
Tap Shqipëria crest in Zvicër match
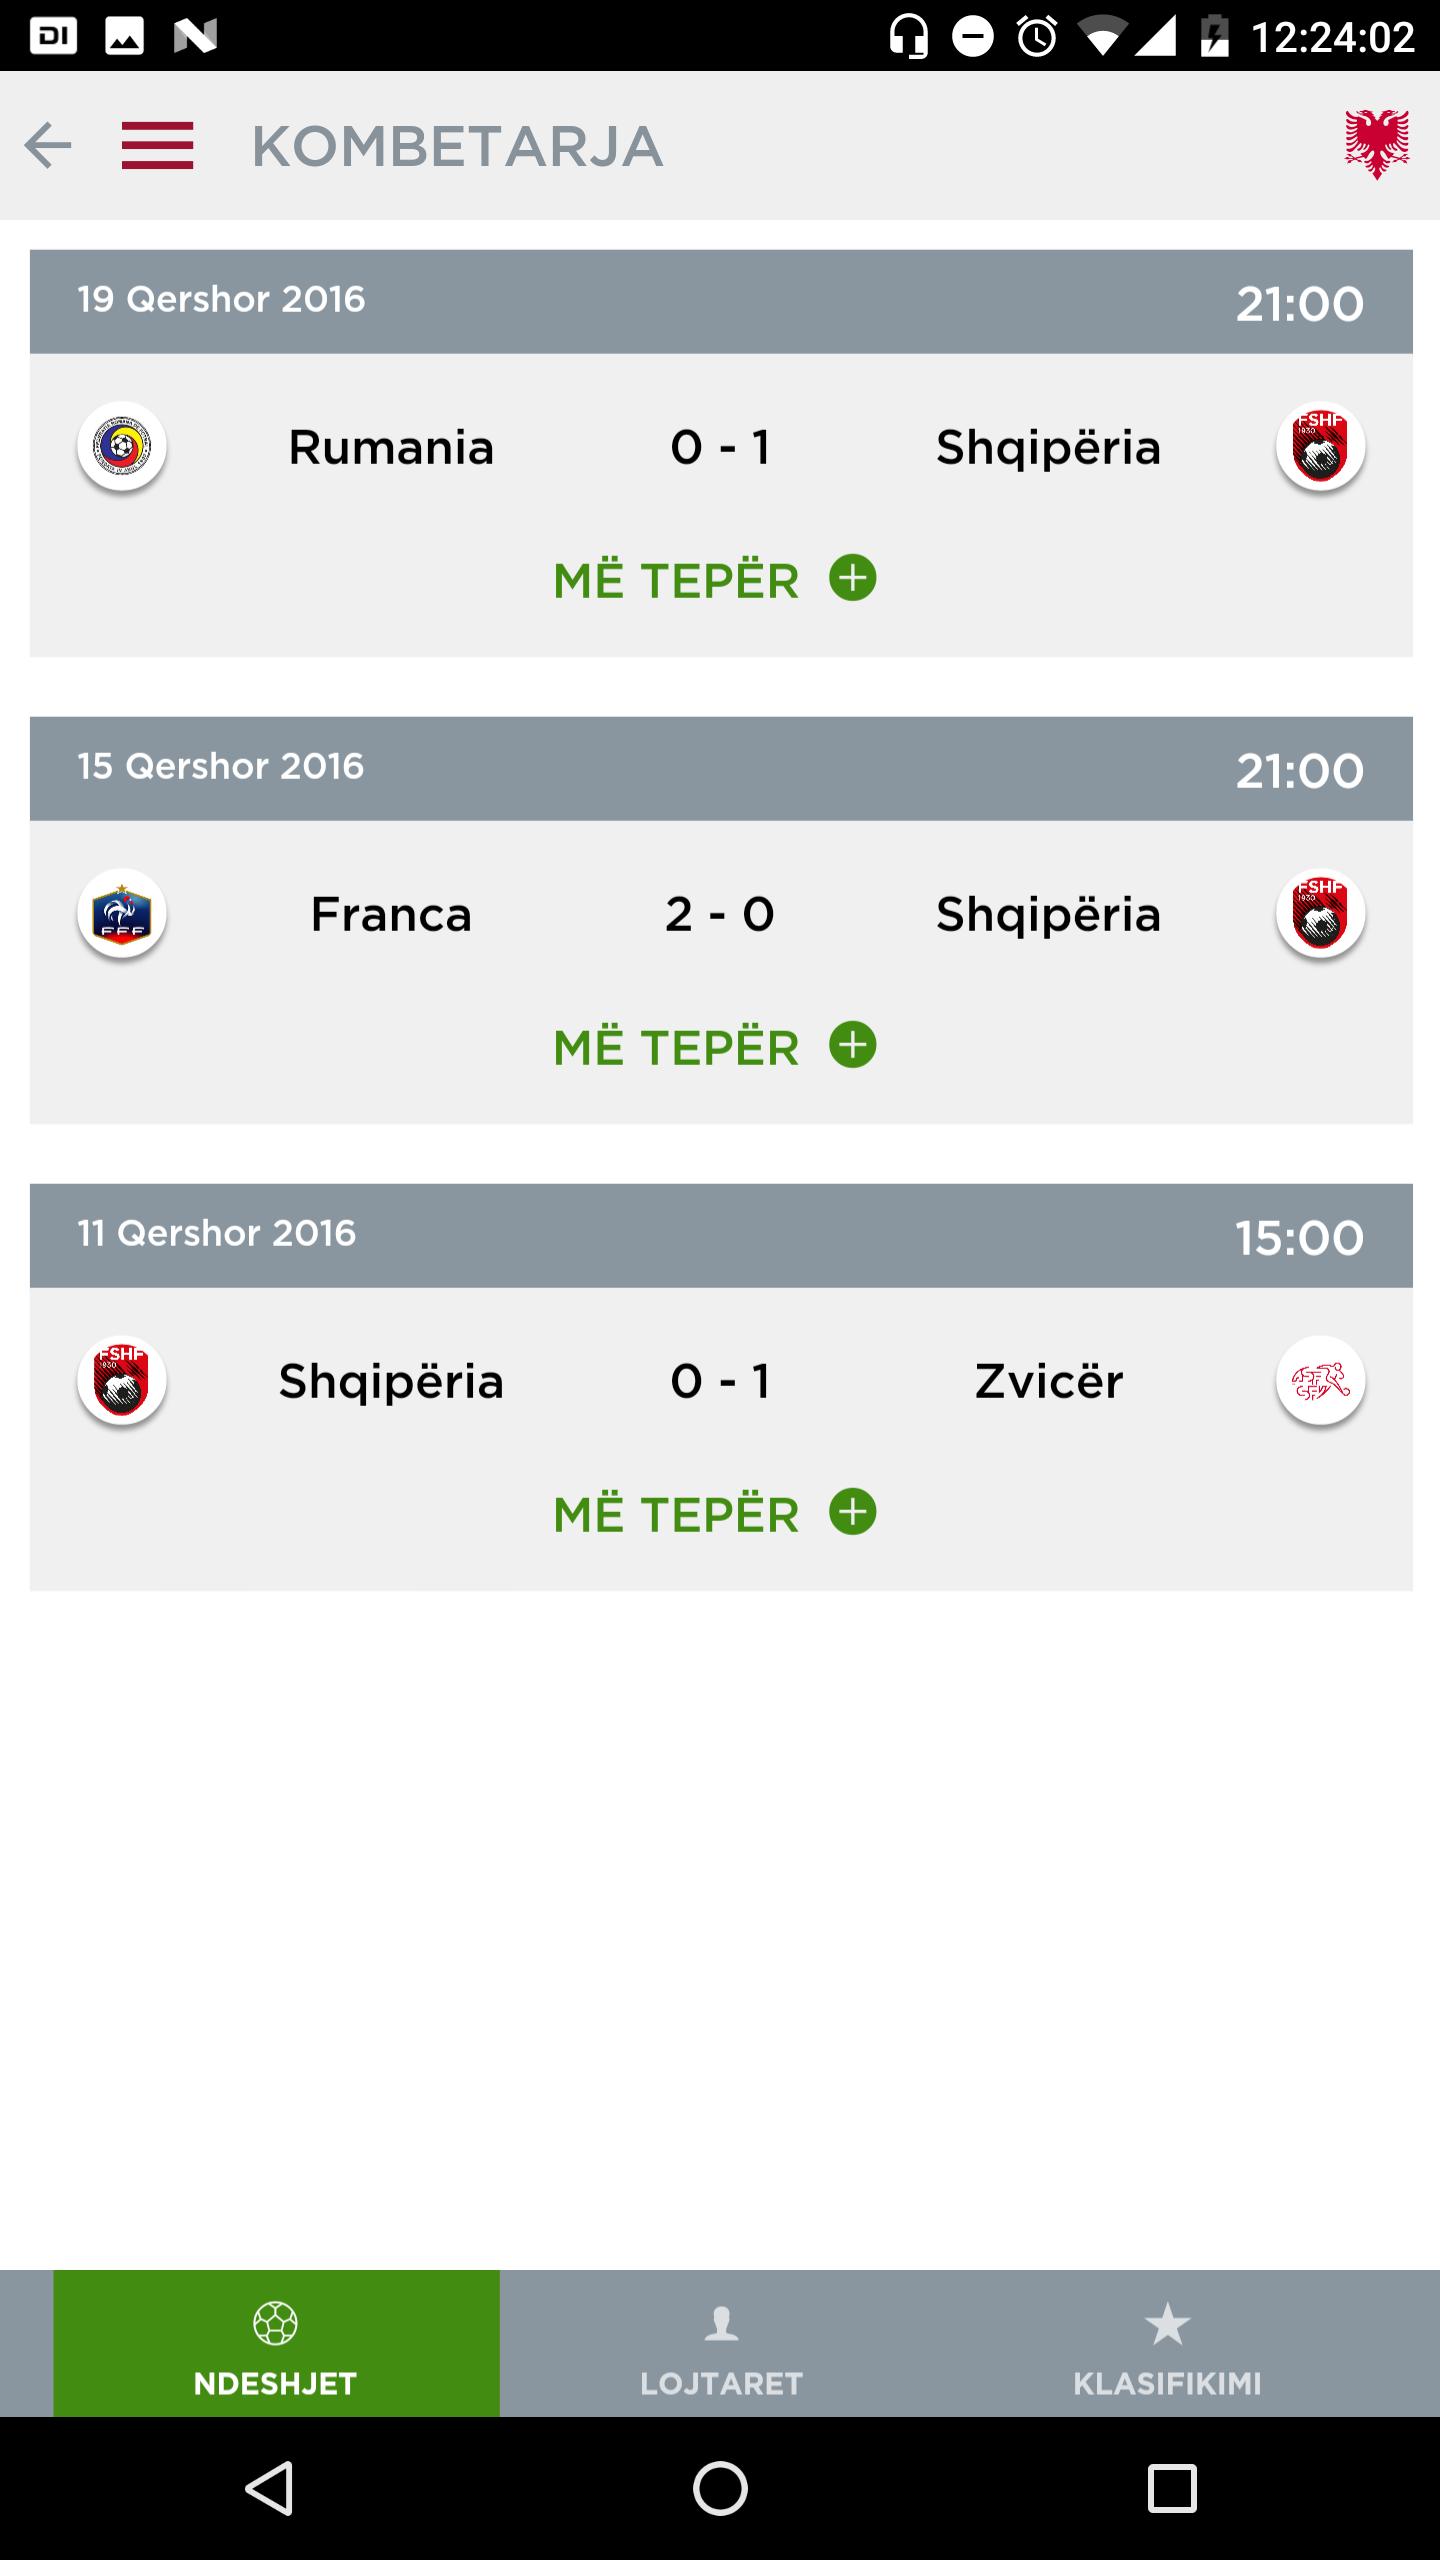tap(122, 1381)
